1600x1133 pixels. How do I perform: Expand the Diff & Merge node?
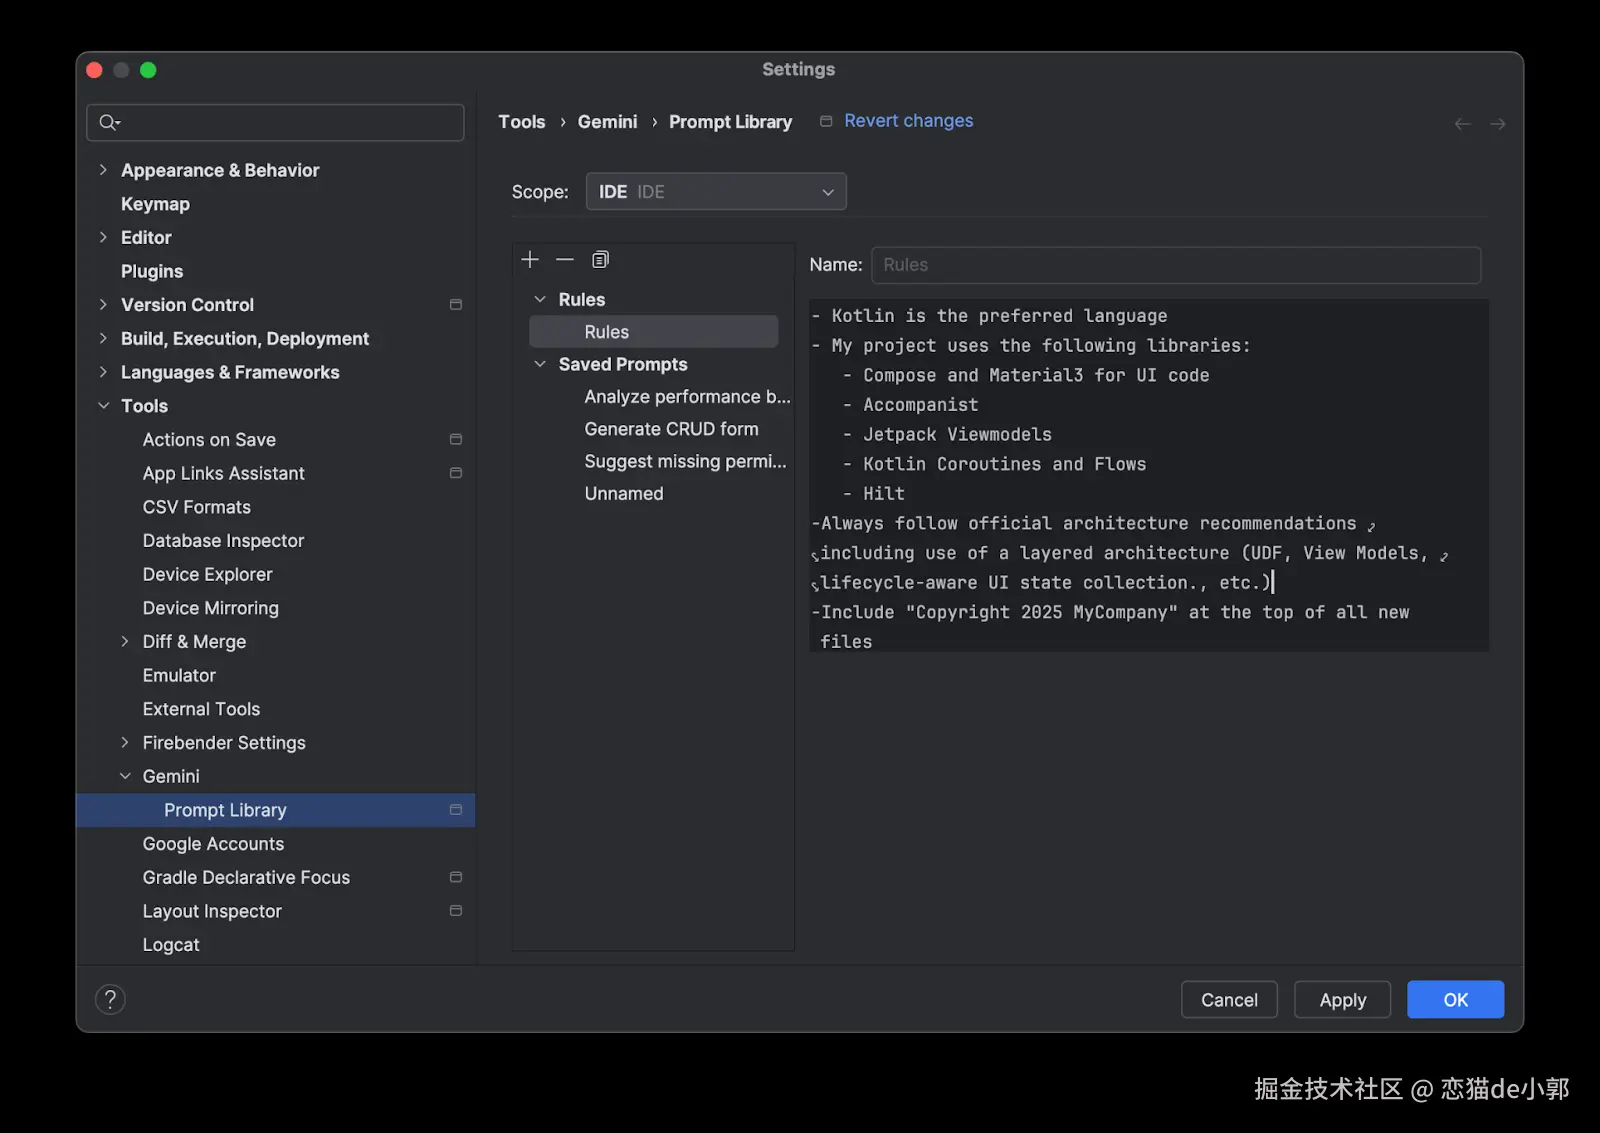coord(125,642)
